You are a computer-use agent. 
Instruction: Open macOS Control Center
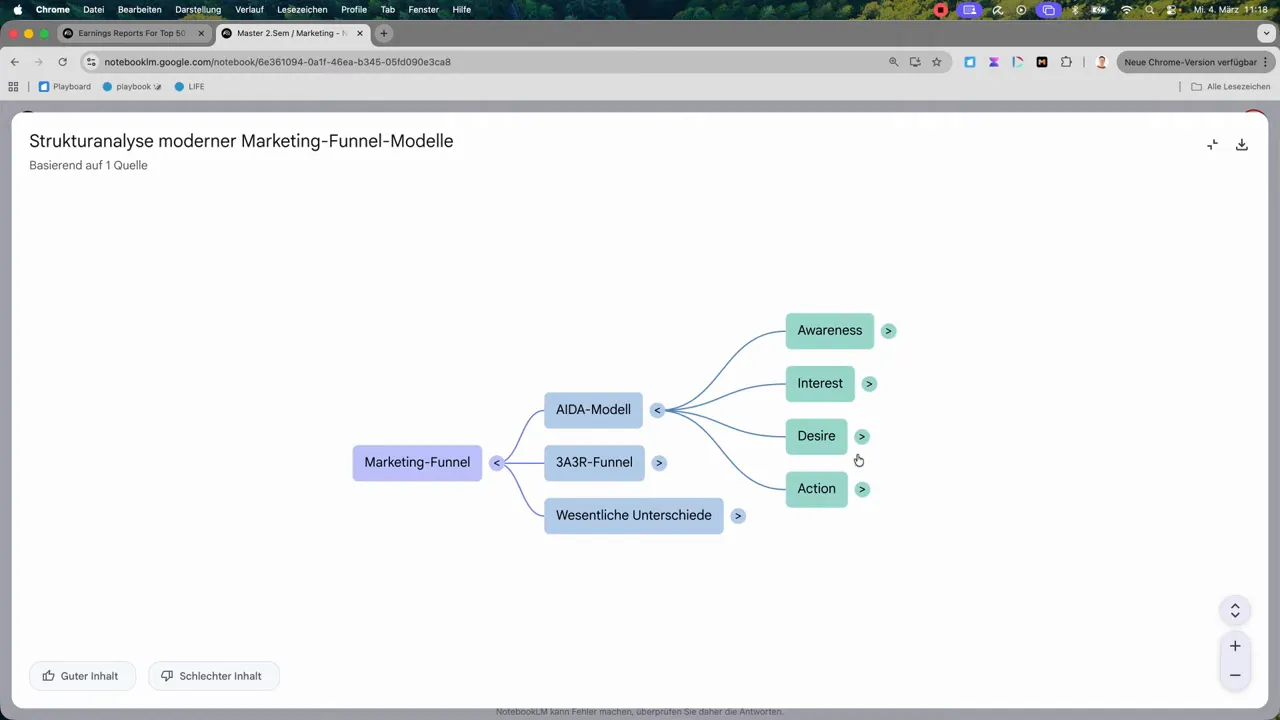coord(1171,10)
